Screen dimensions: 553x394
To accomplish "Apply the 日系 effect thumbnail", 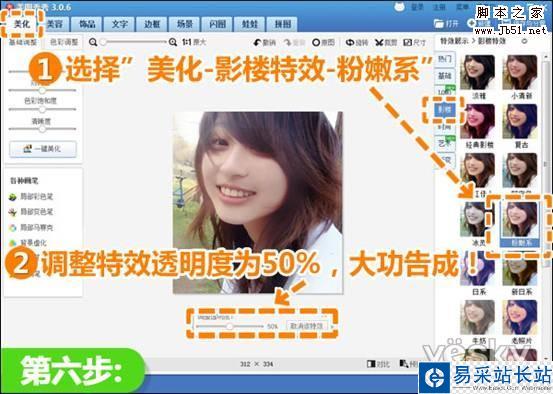I will (478, 269).
